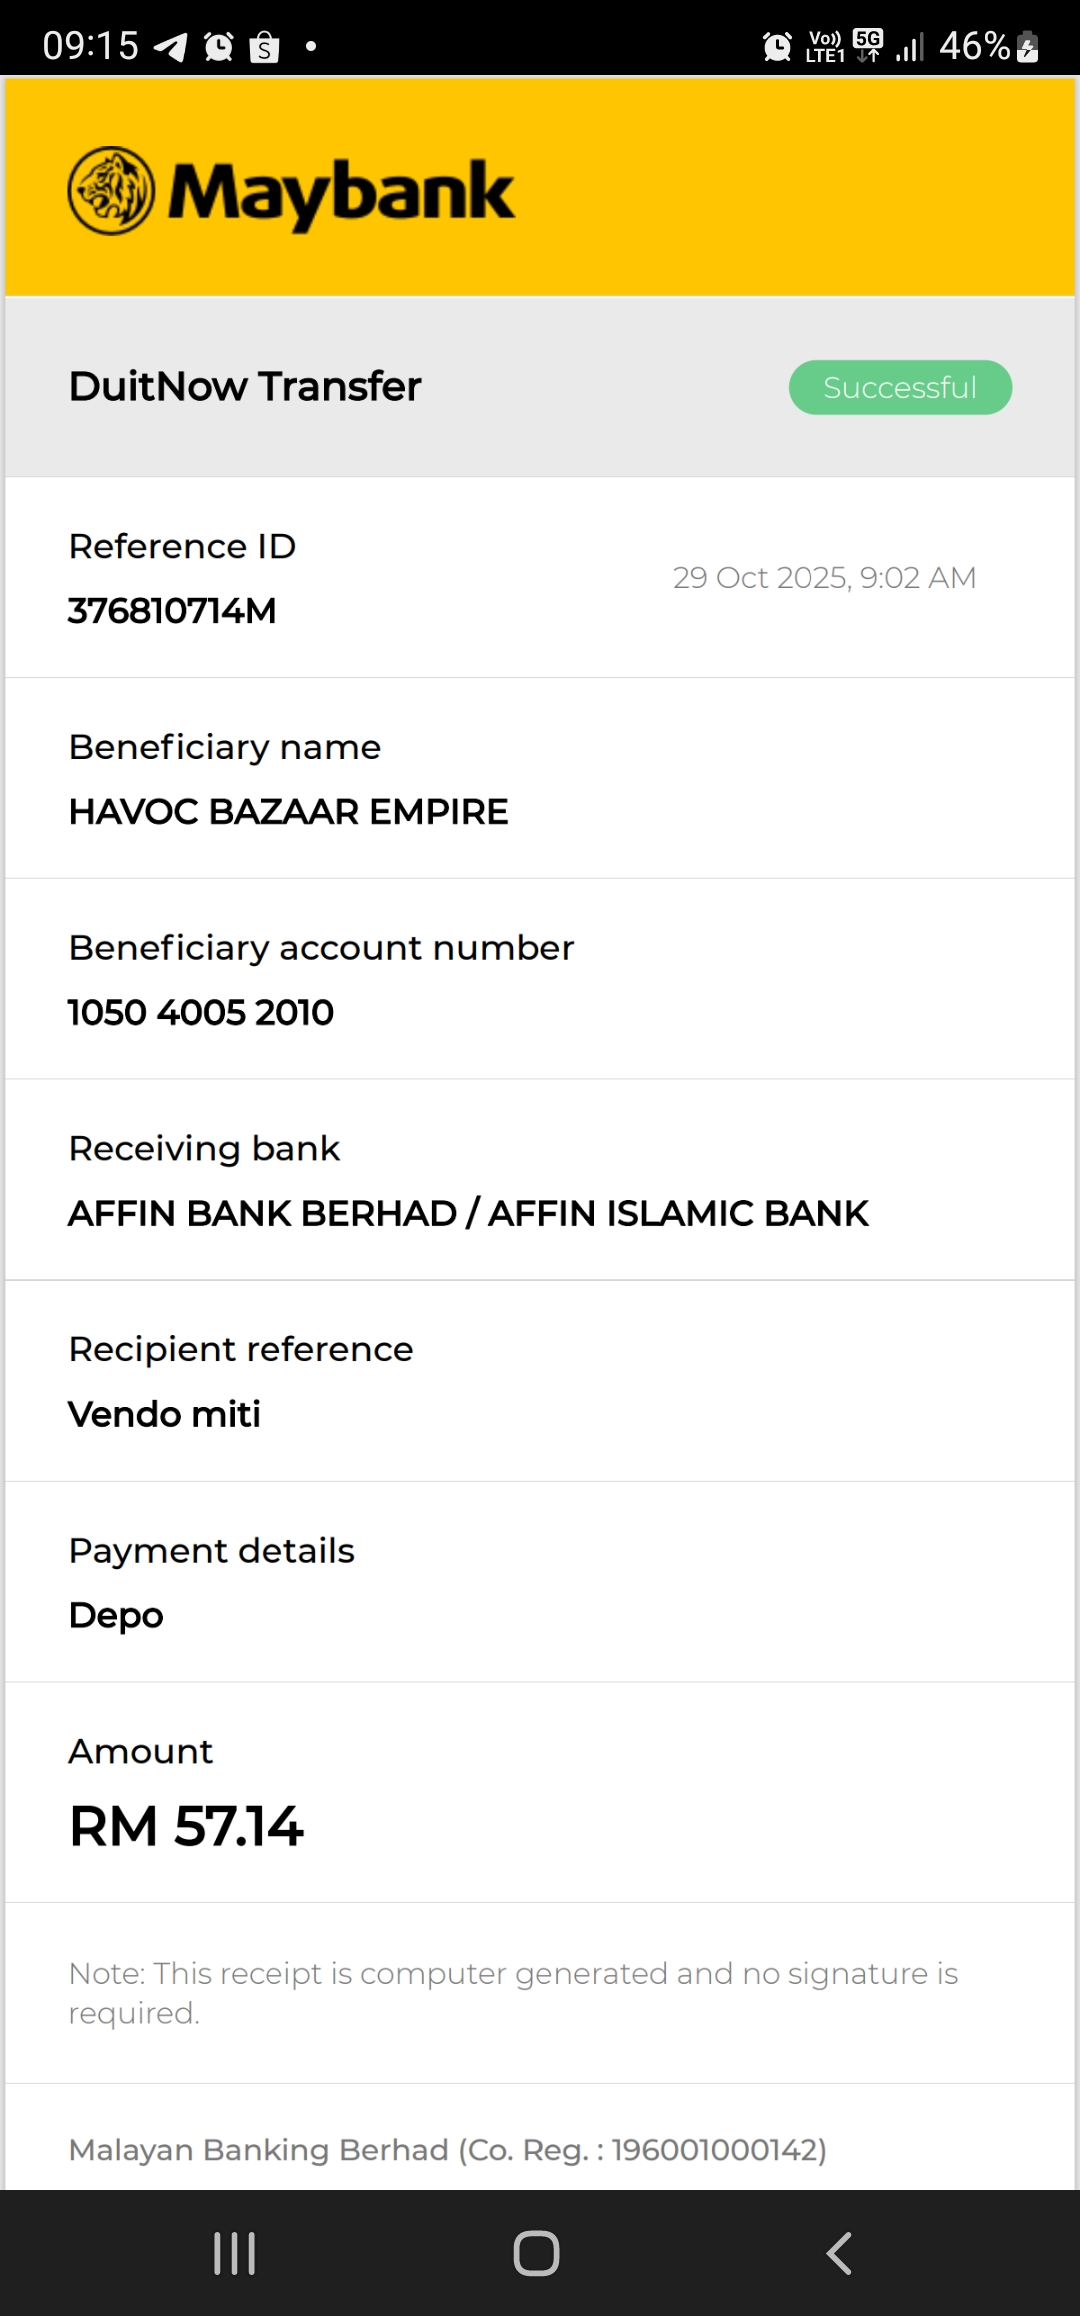Select the Reference ID 376810714M

pos(172,610)
